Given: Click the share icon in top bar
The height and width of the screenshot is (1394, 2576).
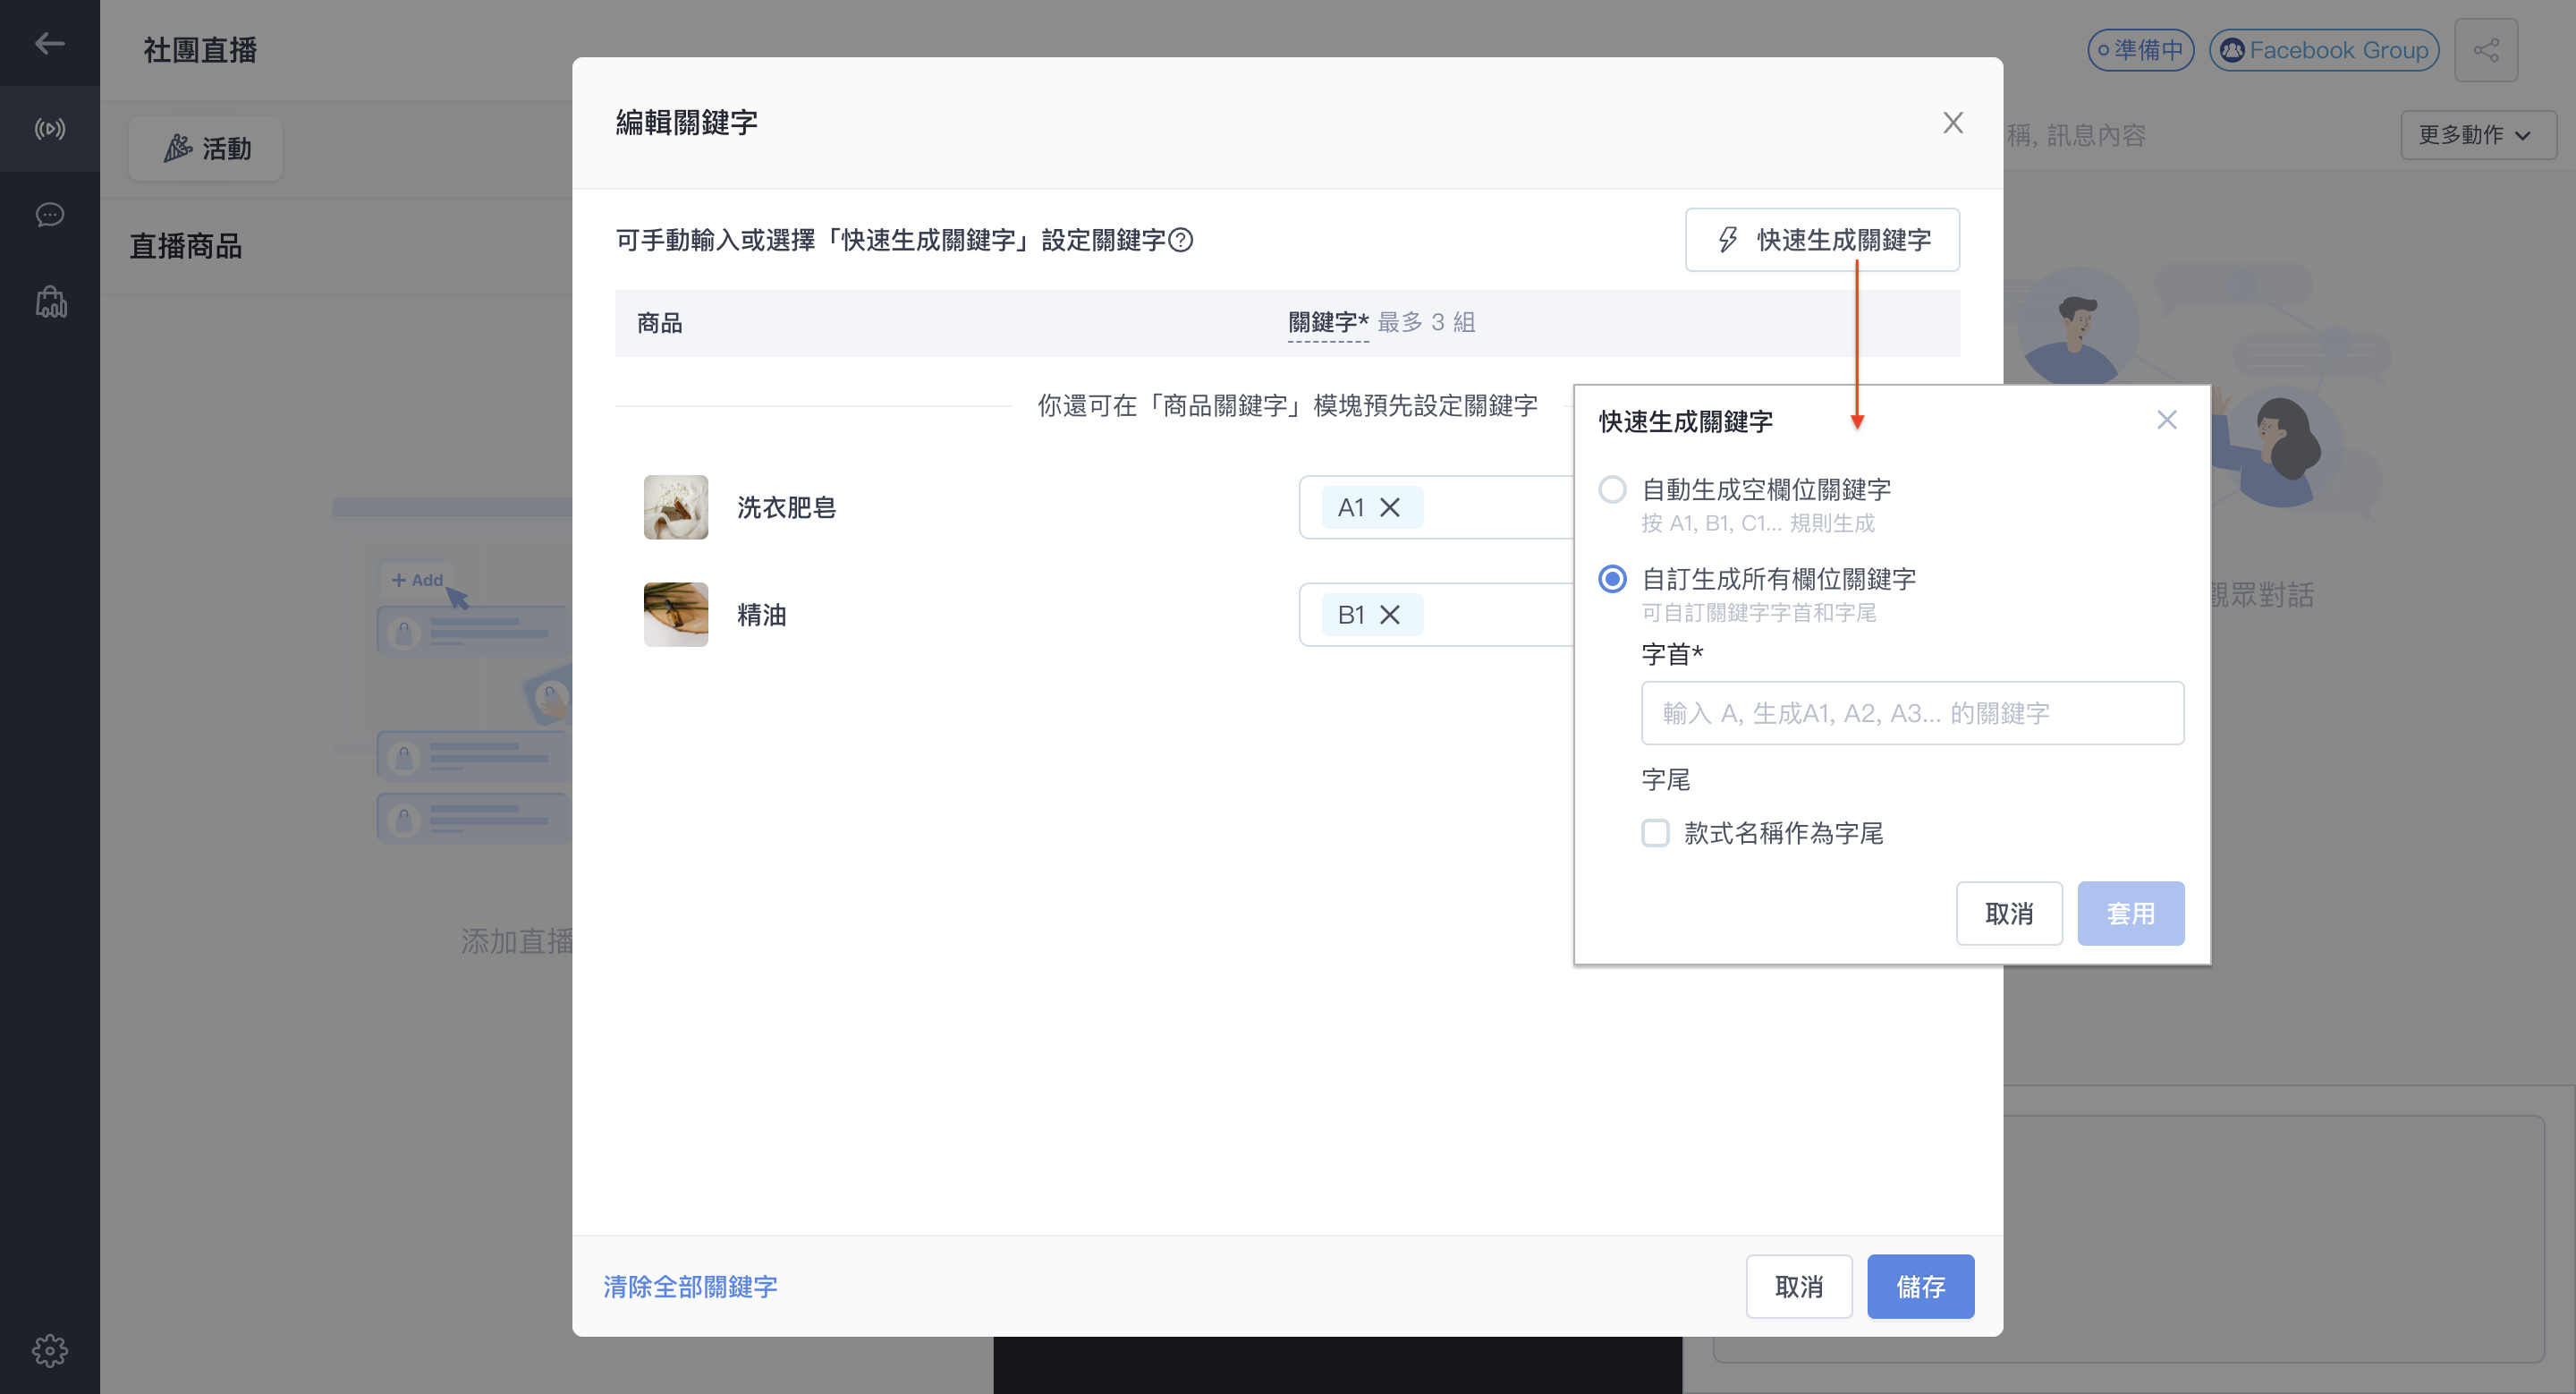Looking at the screenshot, I should coord(2485,50).
